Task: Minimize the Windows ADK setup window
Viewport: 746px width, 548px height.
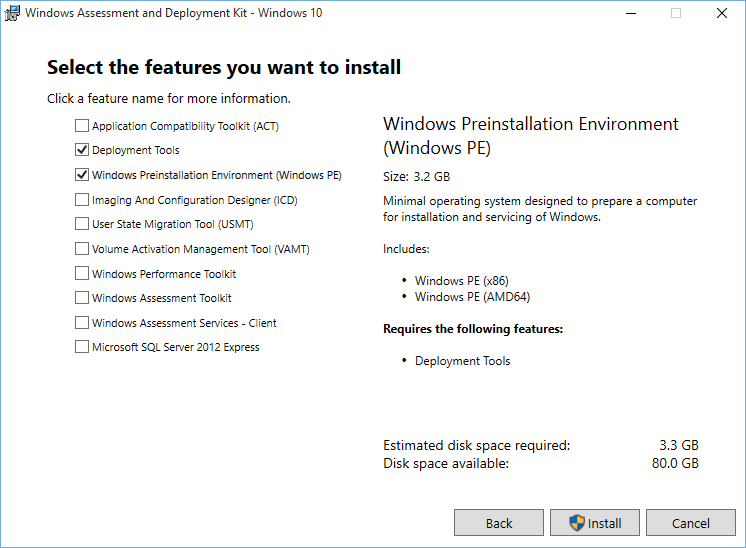Action: [x=630, y=13]
